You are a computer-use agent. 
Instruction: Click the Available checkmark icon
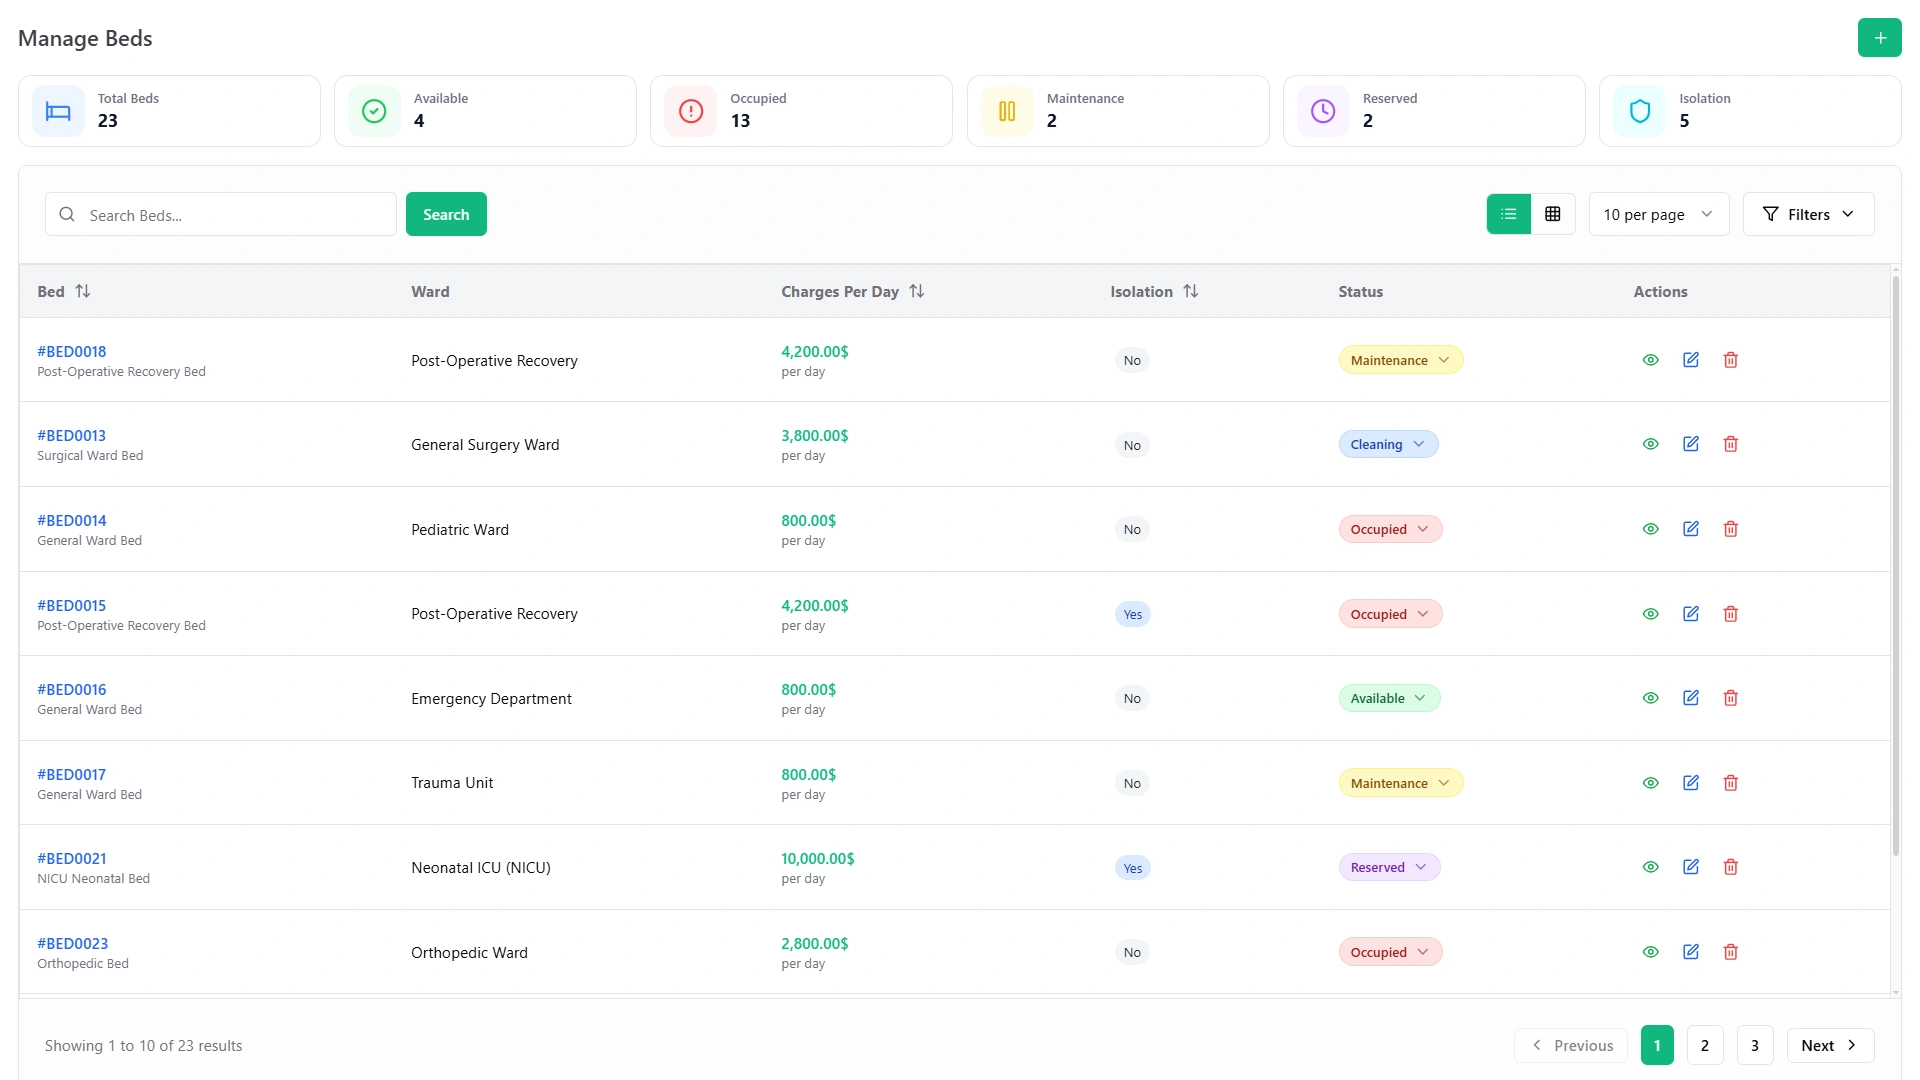pyautogui.click(x=374, y=111)
